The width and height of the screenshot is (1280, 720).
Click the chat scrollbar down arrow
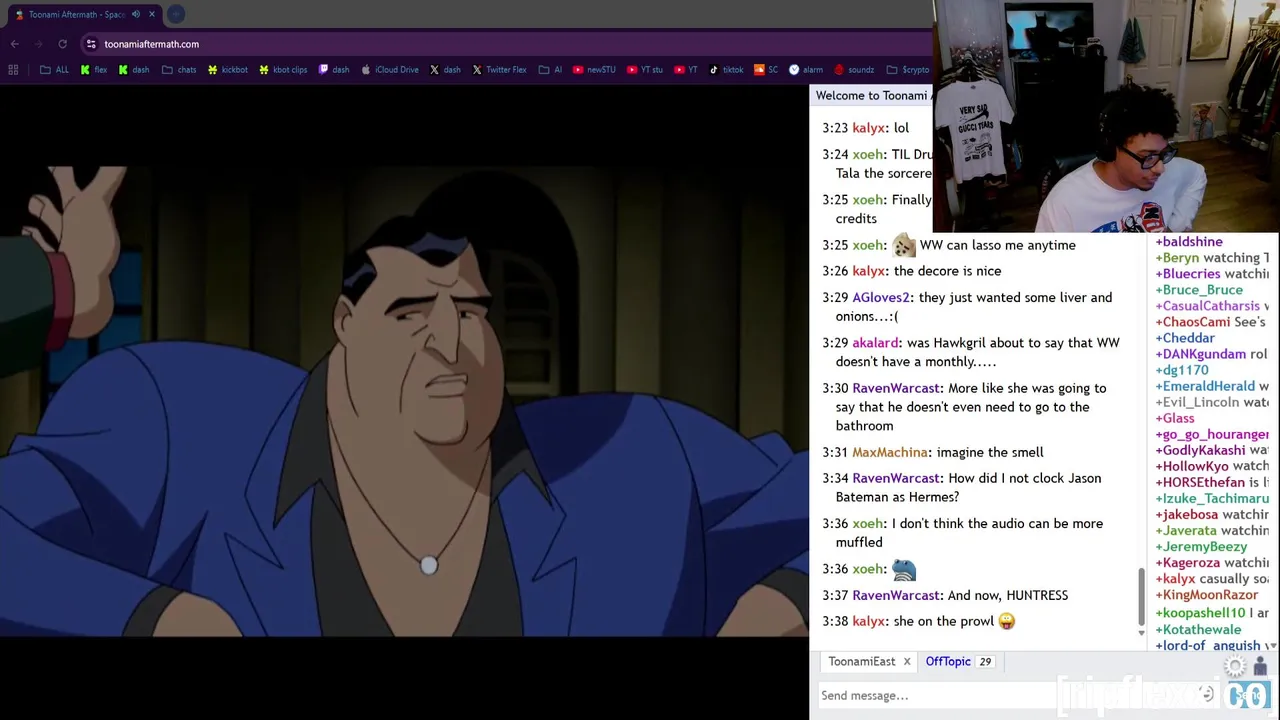click(x=1141, y=633)
